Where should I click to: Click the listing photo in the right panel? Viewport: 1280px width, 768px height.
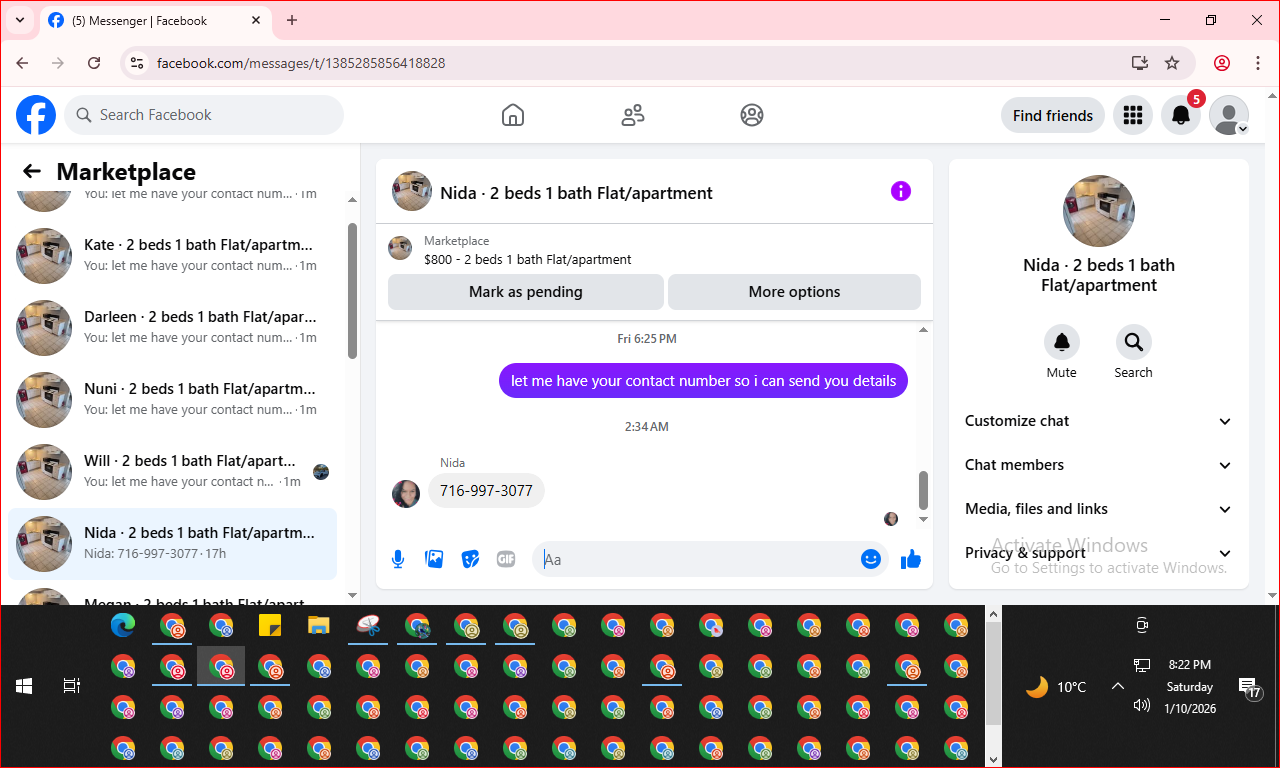[1098, 211]
